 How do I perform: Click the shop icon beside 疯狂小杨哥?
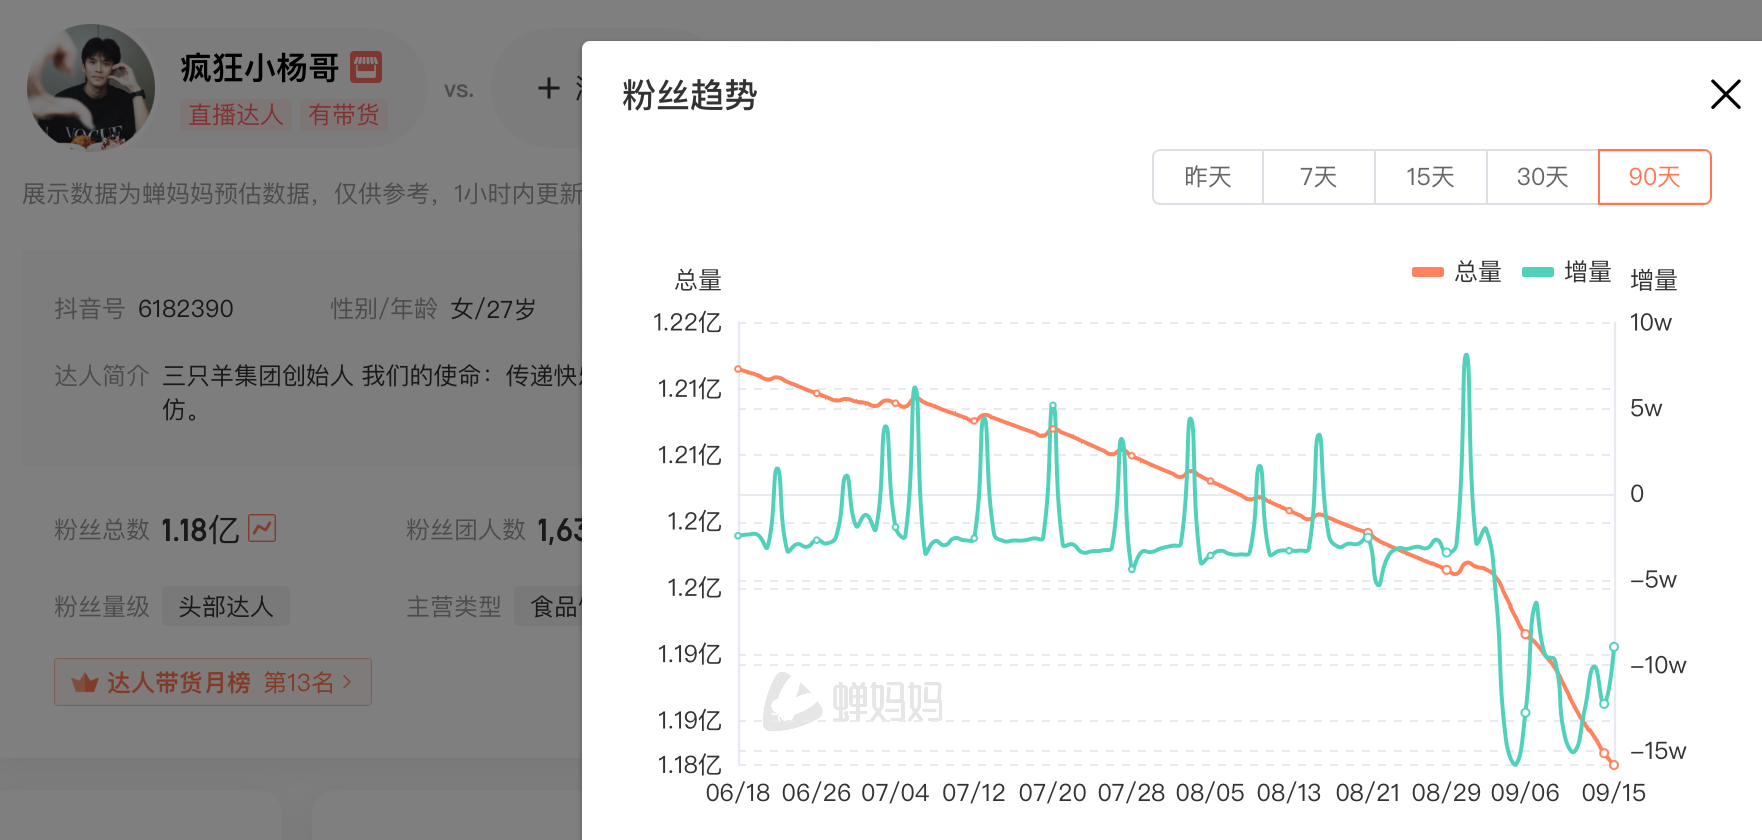click(x=366, y=67)
